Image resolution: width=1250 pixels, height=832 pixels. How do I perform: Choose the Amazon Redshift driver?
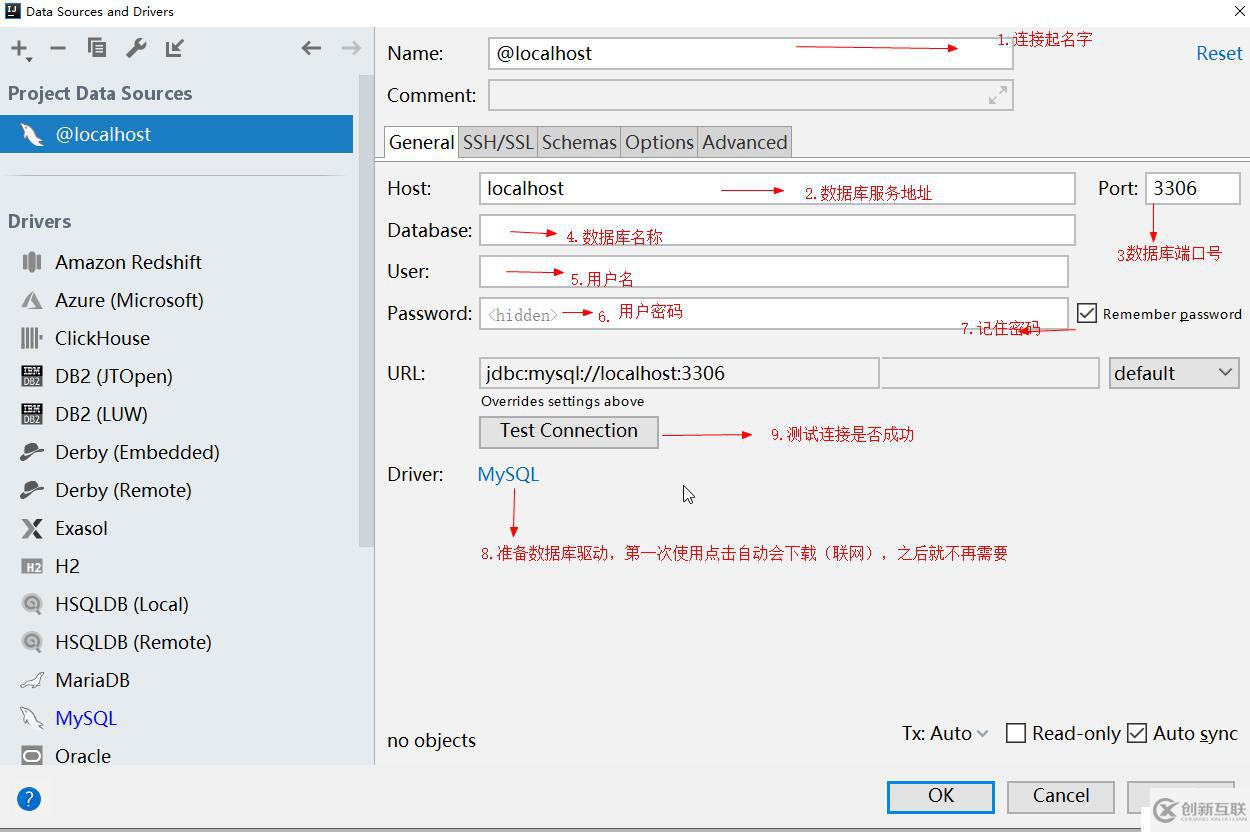click(x=128, y=262)
